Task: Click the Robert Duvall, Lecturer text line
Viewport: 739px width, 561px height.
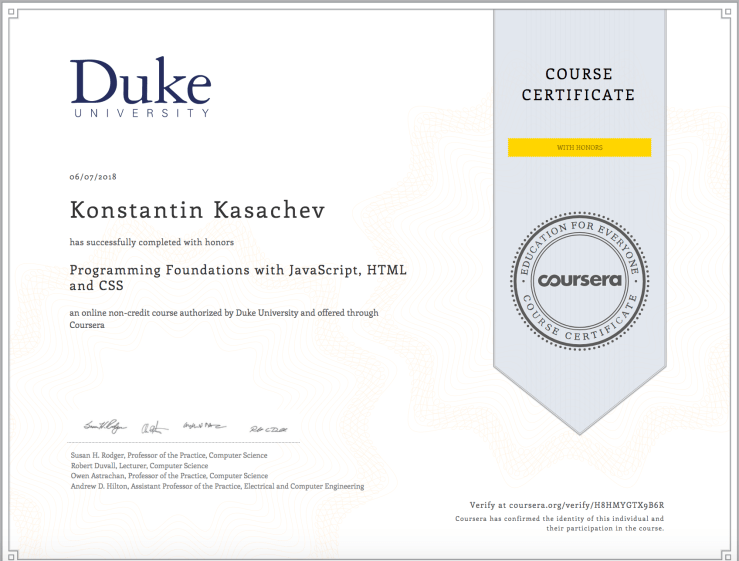Action: pos(139,466)
